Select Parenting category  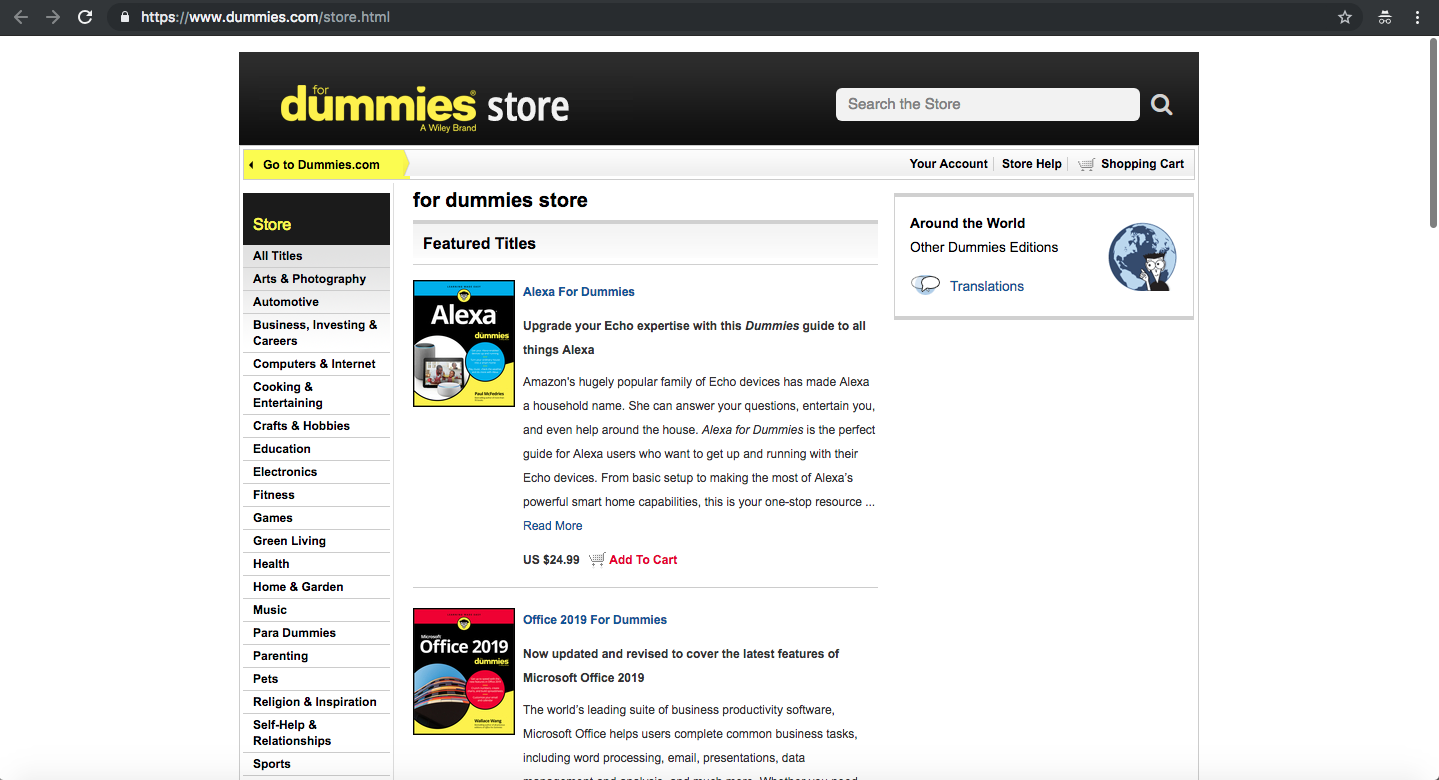(316, 656)
